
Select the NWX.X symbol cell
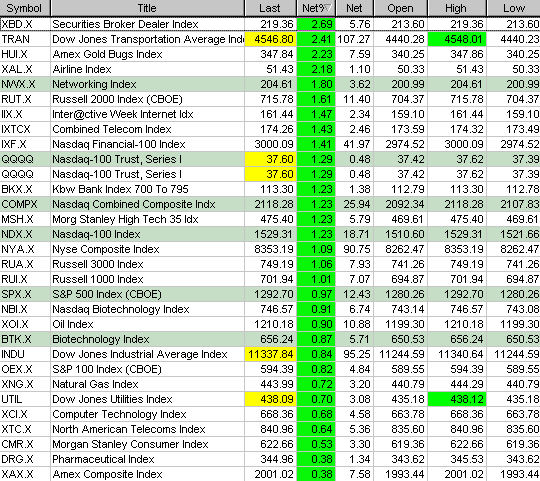coord(25,84)
